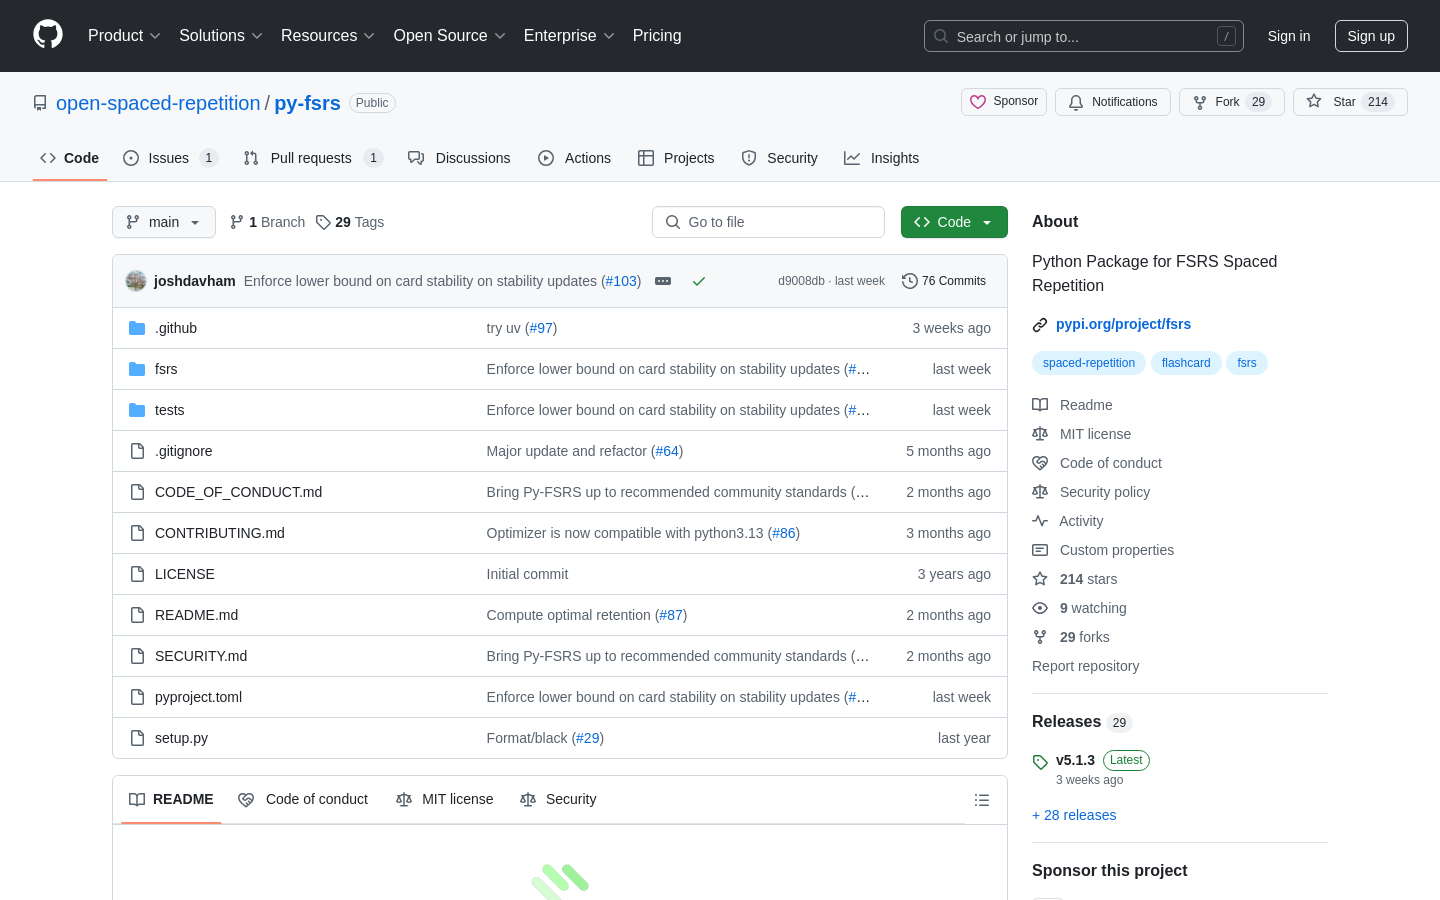
Task: Open the Discussions tab
Action: (x=459, y=158)
